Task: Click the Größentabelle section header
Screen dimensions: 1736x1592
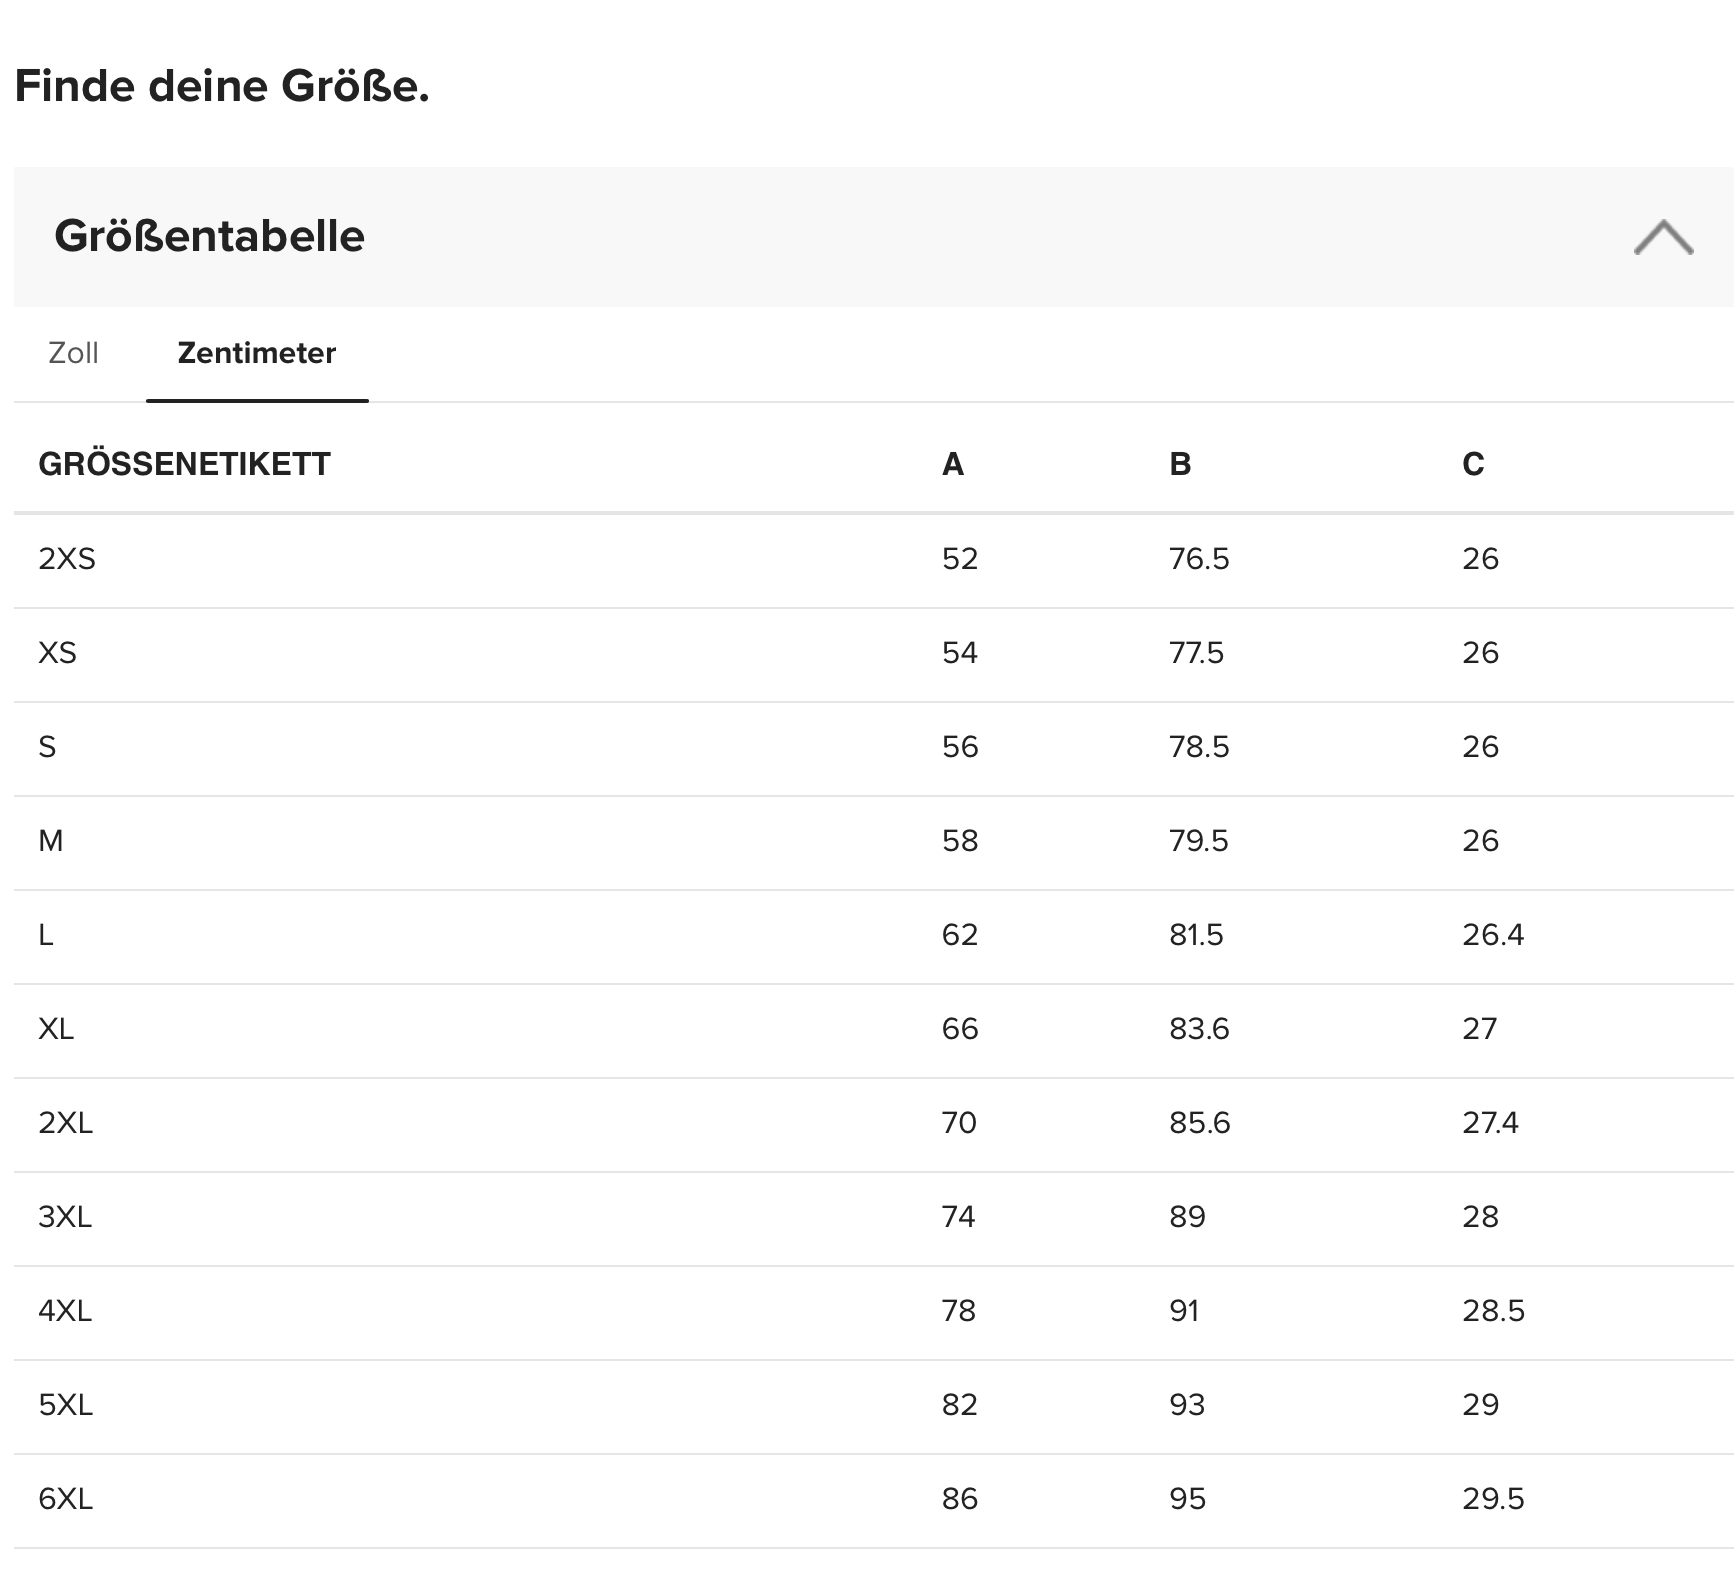Action: click(874, 237)
